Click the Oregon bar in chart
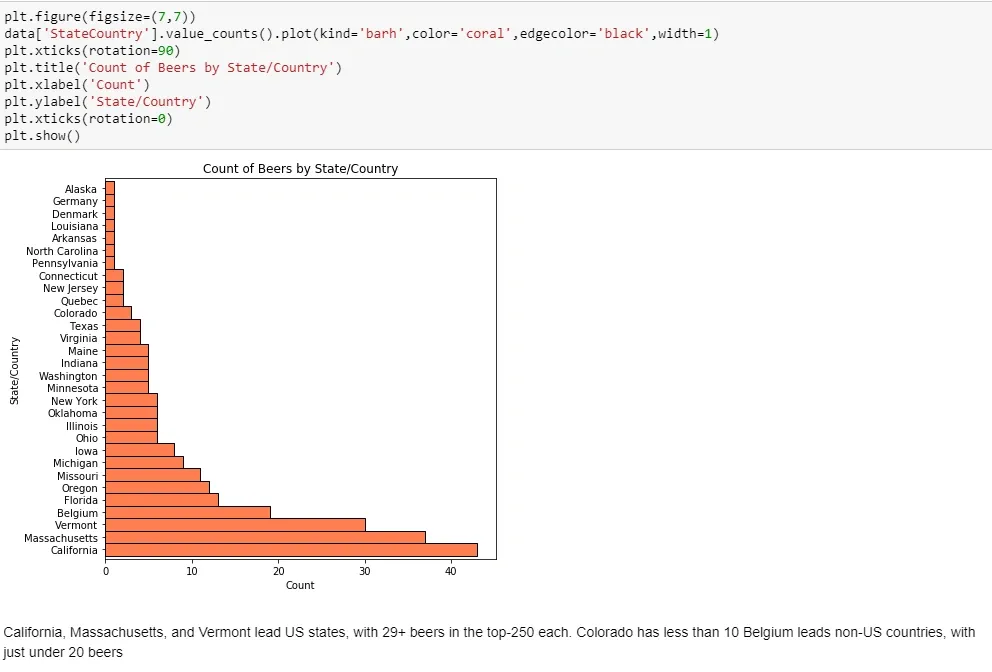992x672 pixels. 158,488
